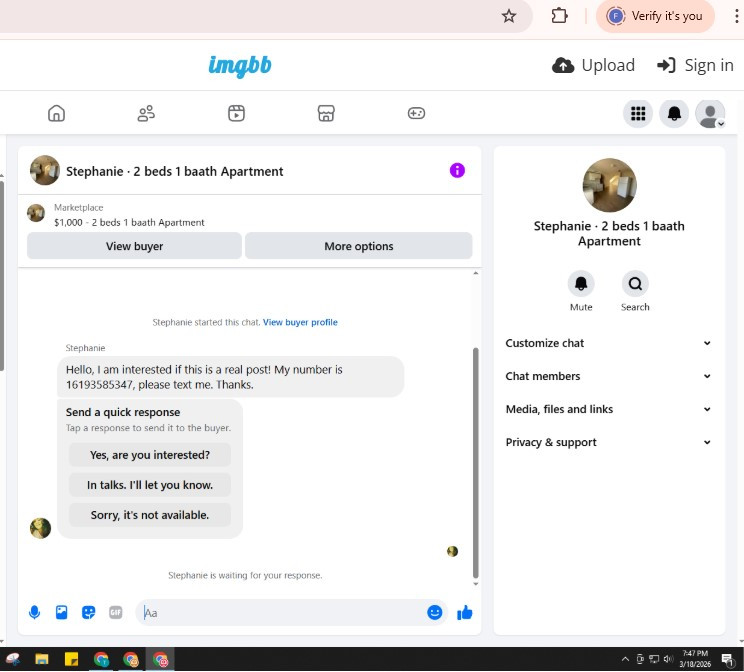Click the Upload cloud button
Viewport: 744px width, 672px height.
point(593,65)
